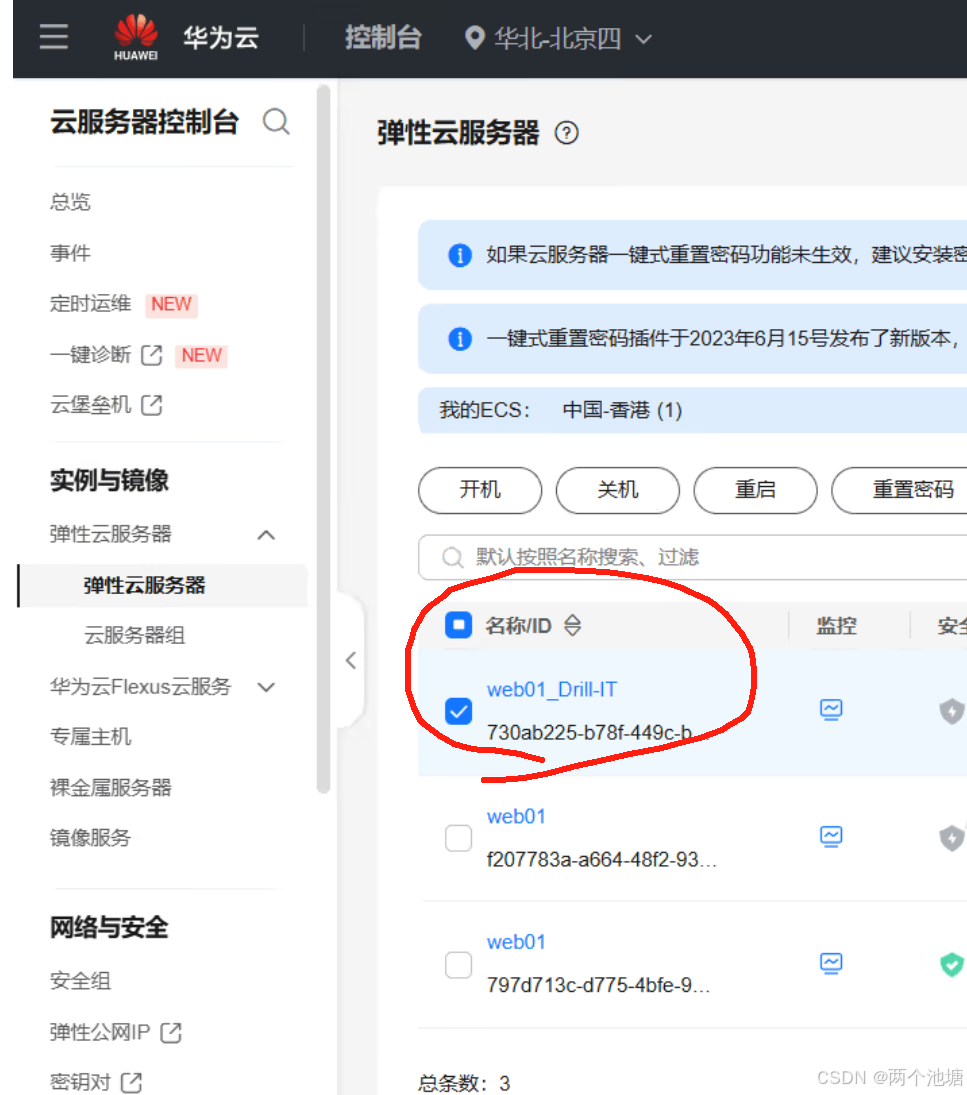Click the 重启 button
Image resolution: width=967 pixels, height=1095 pixels.
tap(755, 490)
